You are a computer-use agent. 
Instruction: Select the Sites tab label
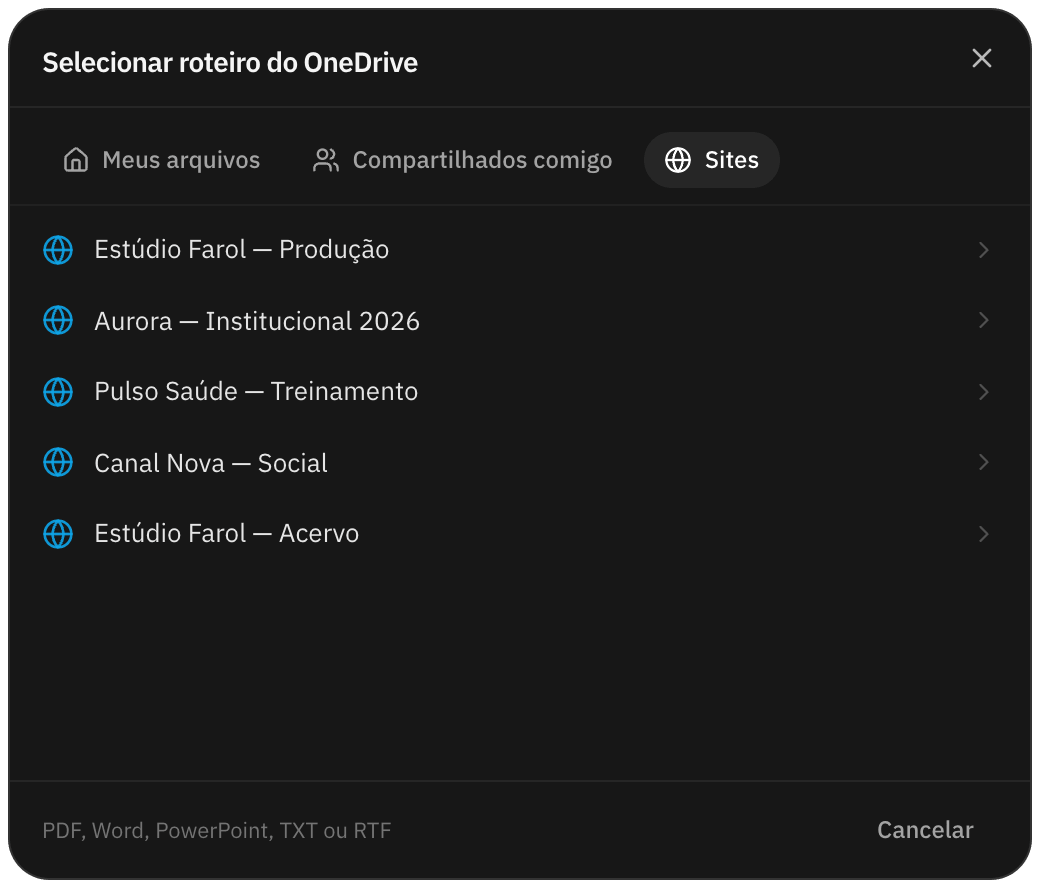click(732, 160)
